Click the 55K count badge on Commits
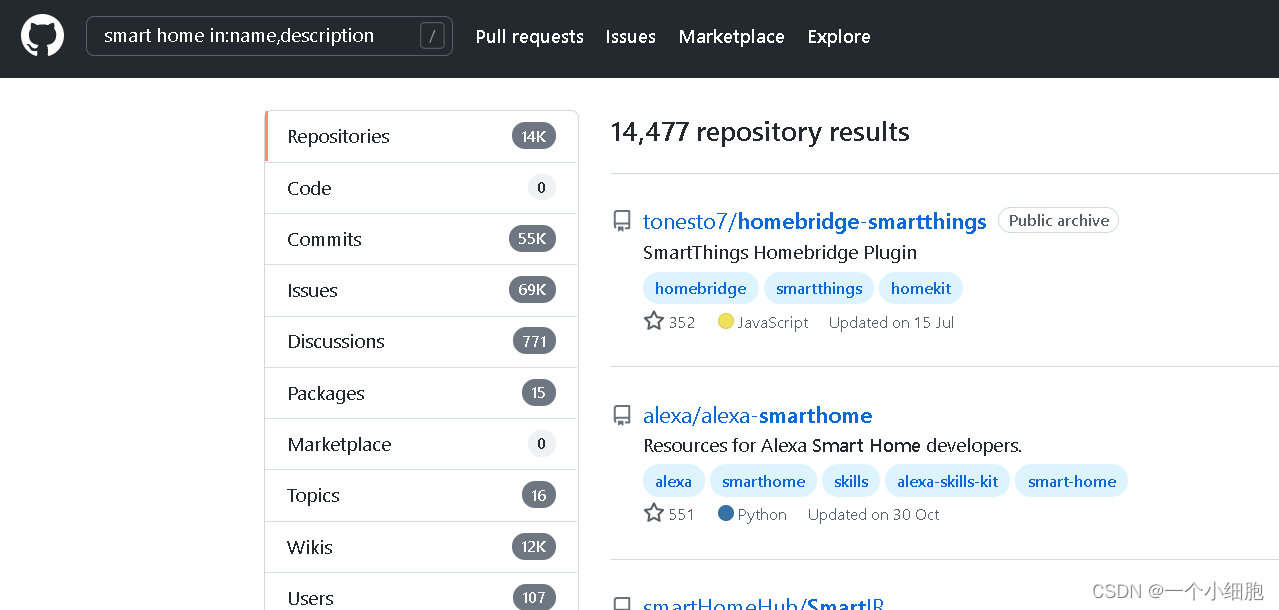Viewport: 1279px width, 610px height. click(532, 239)
